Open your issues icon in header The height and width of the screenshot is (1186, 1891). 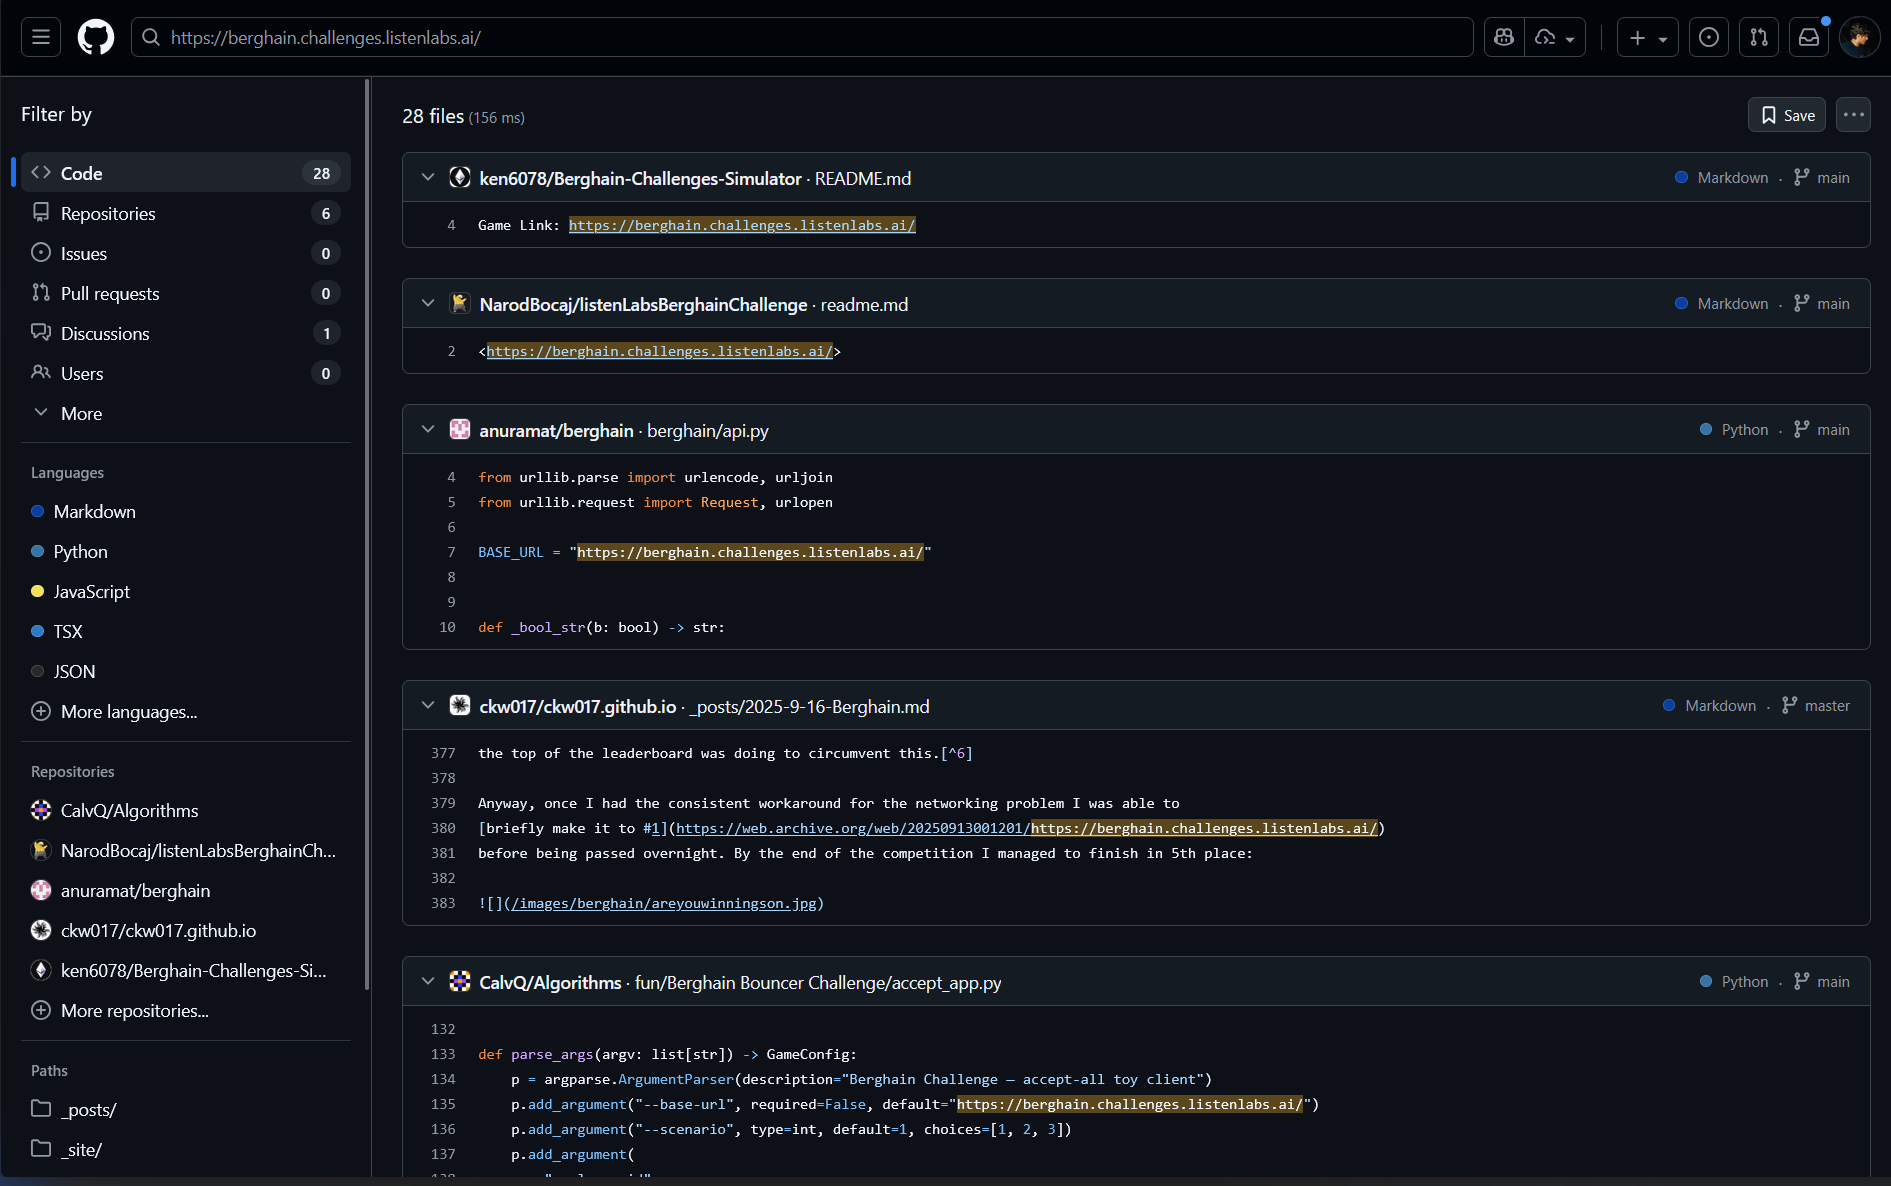1709,37
